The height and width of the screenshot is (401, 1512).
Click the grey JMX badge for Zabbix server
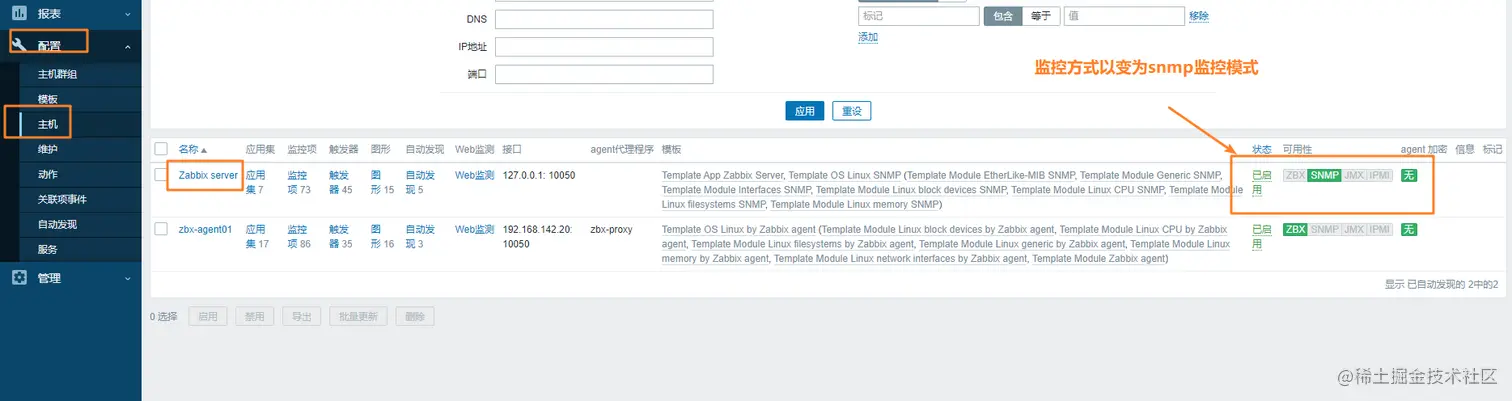click(1354, 175)
